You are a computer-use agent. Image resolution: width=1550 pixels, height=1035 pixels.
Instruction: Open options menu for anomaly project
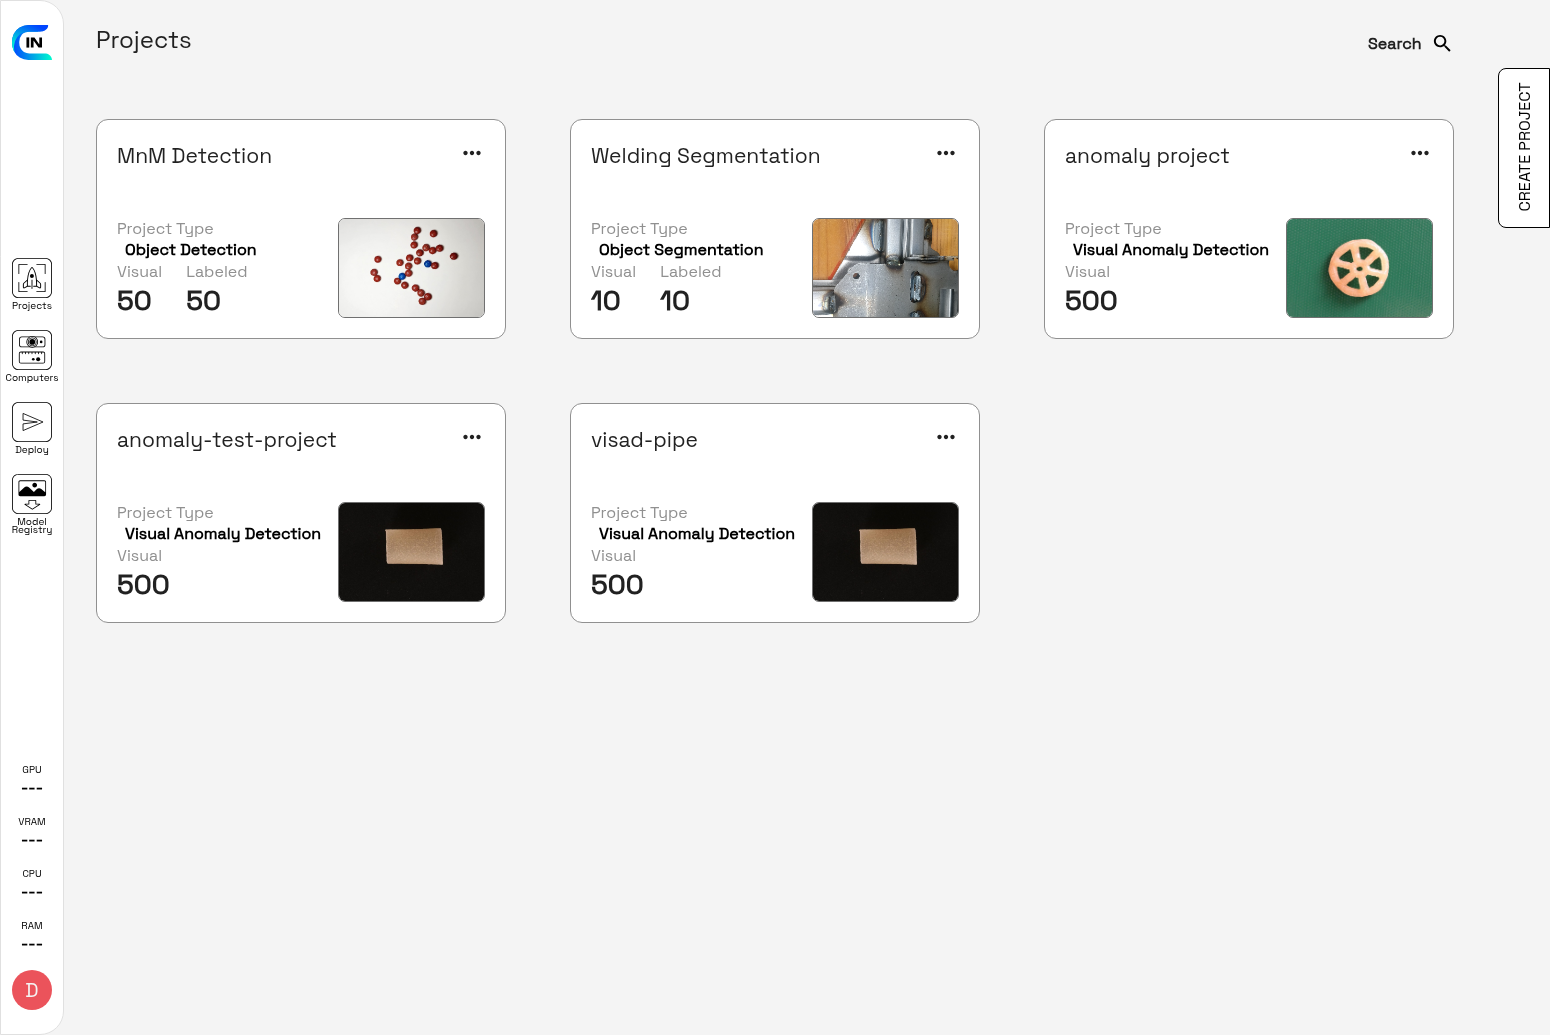click(1419, 153)
